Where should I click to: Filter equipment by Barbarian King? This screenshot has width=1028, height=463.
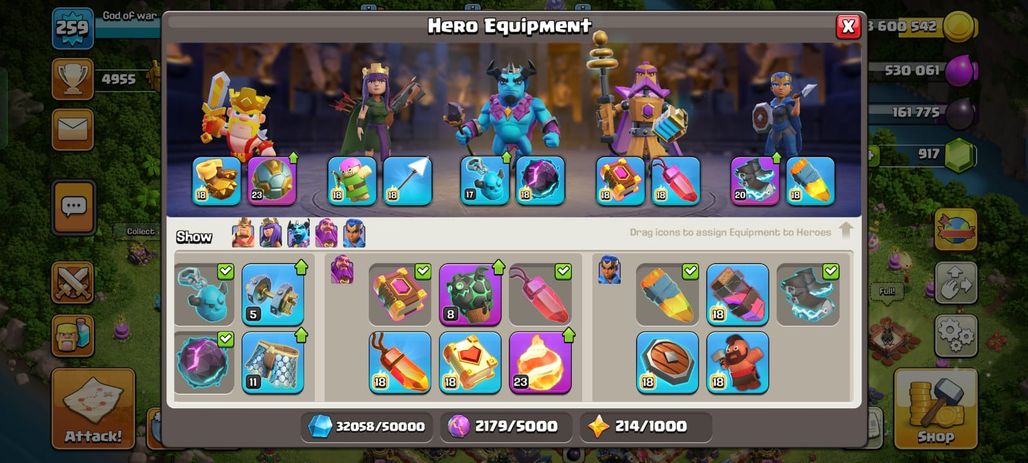coord(243,233)
